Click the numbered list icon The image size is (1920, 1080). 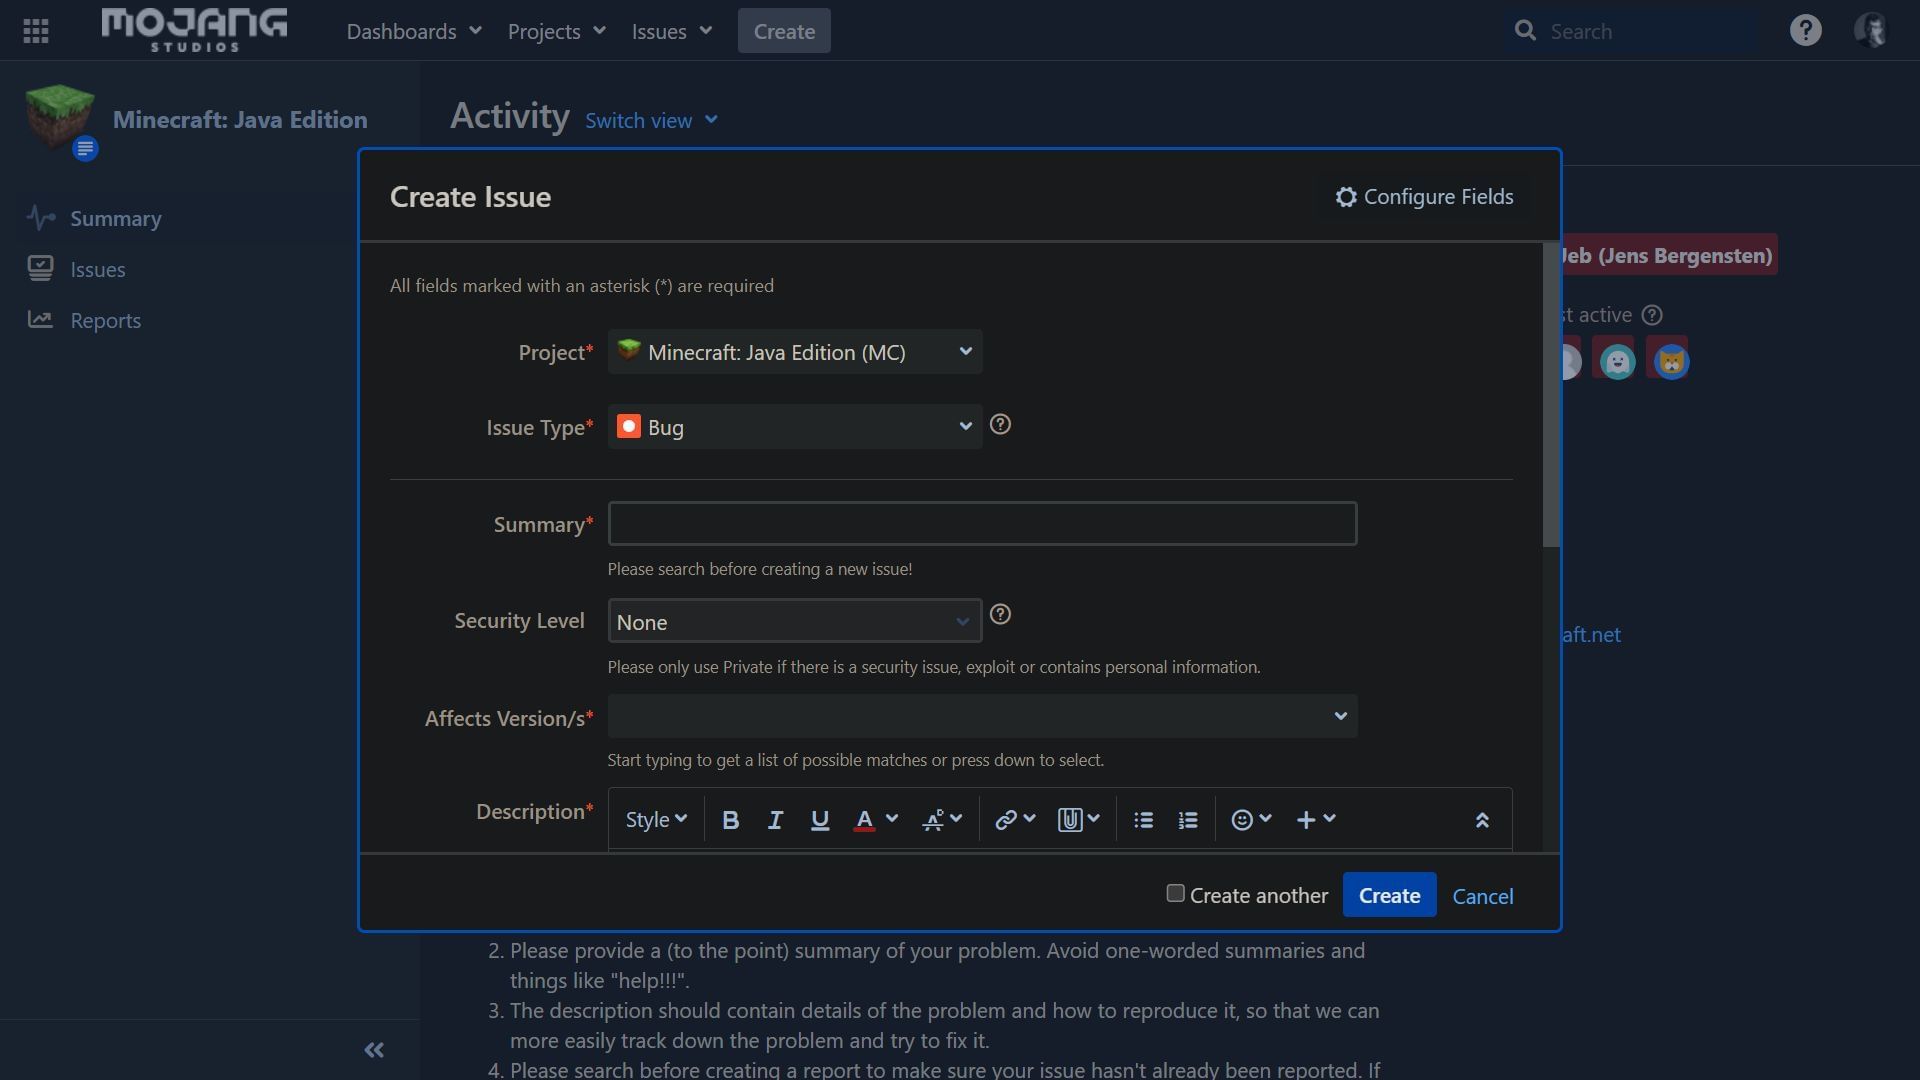click(1187, 819)
